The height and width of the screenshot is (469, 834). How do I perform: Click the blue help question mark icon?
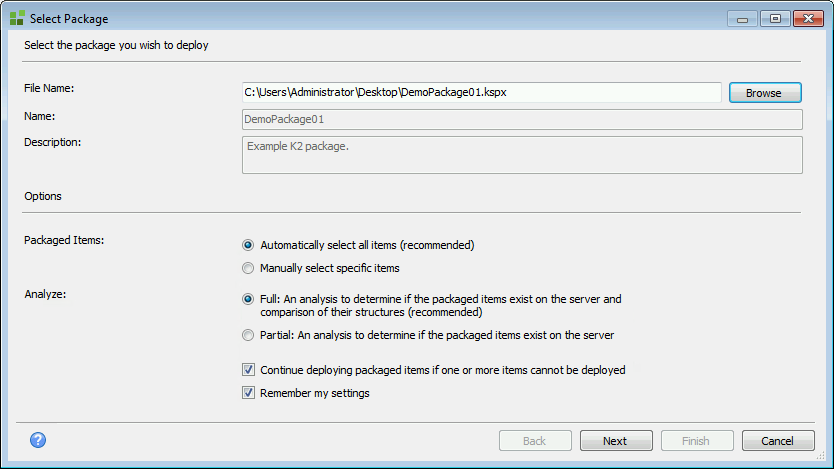[x=39, y=440]
